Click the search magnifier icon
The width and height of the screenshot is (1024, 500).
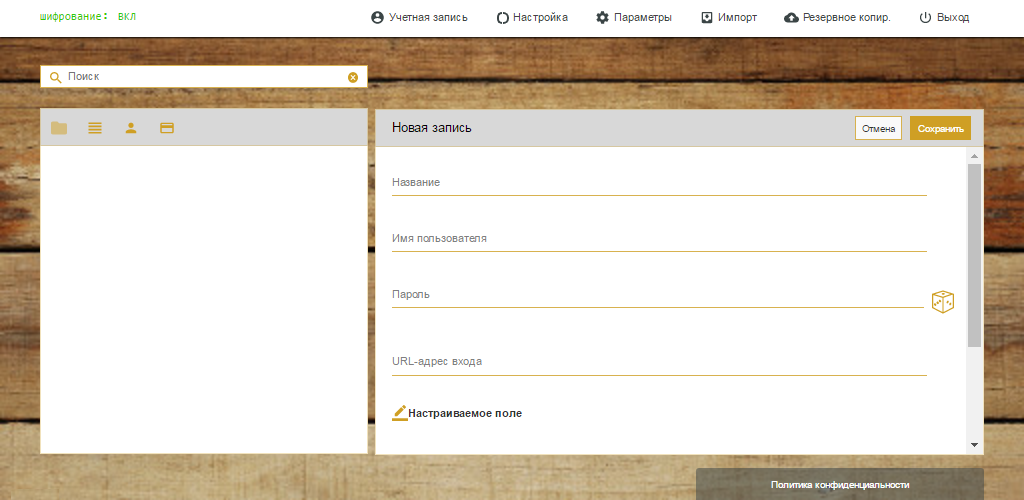click(56, 77)
